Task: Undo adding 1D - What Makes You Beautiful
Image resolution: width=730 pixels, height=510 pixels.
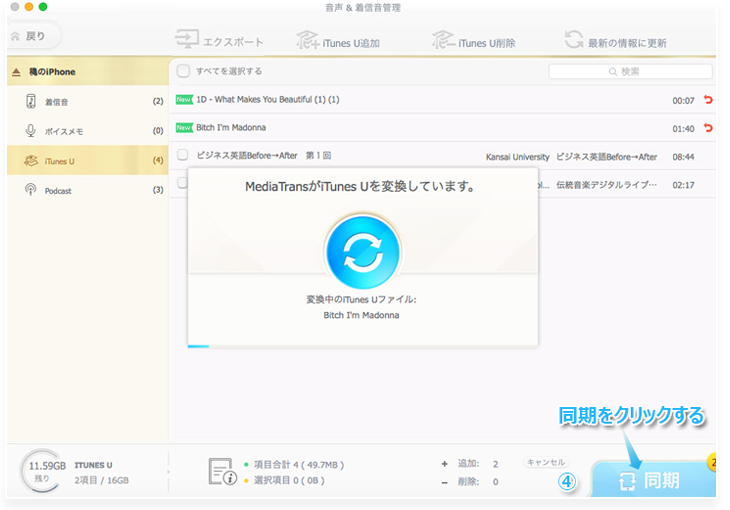Action: point(708,99)
